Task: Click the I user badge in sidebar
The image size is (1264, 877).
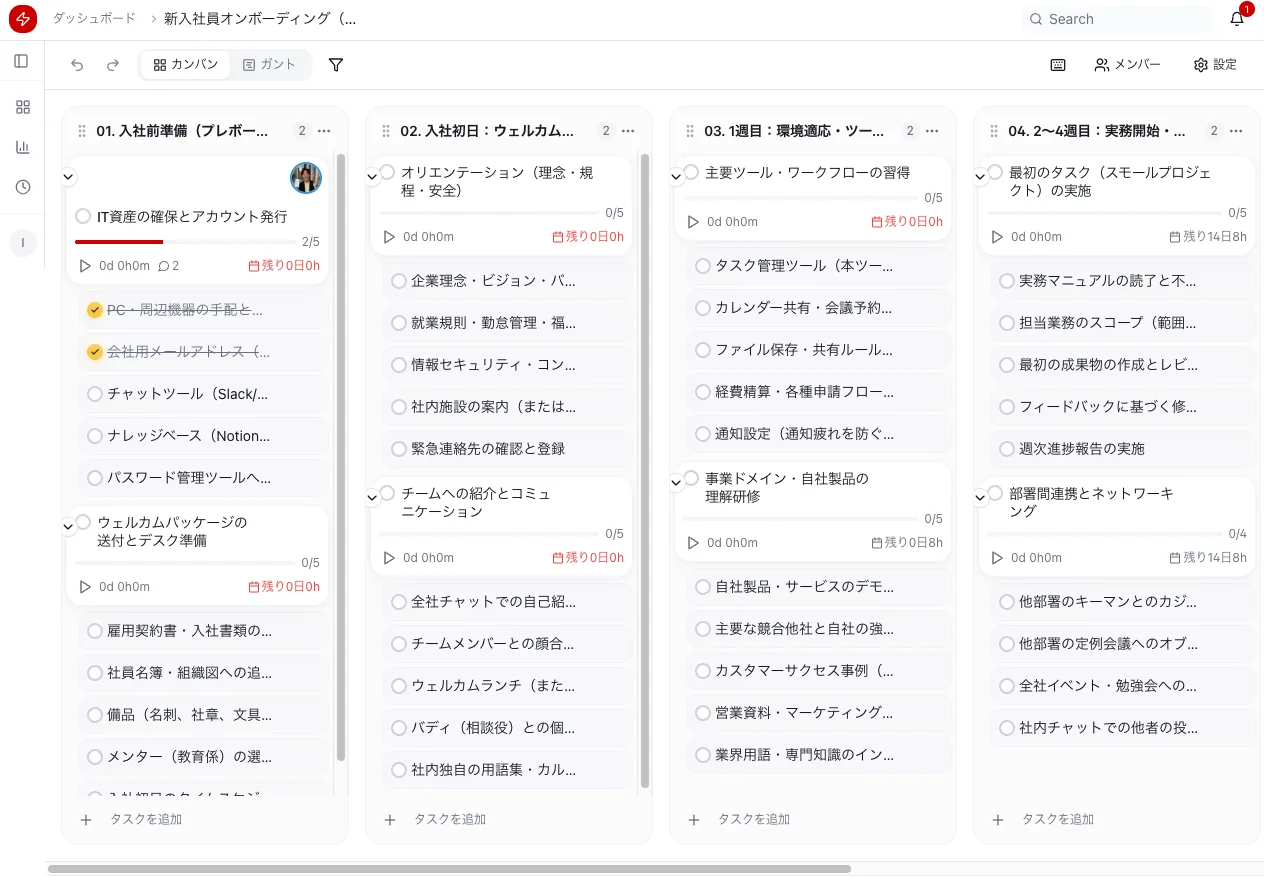Action: (23, 242)
